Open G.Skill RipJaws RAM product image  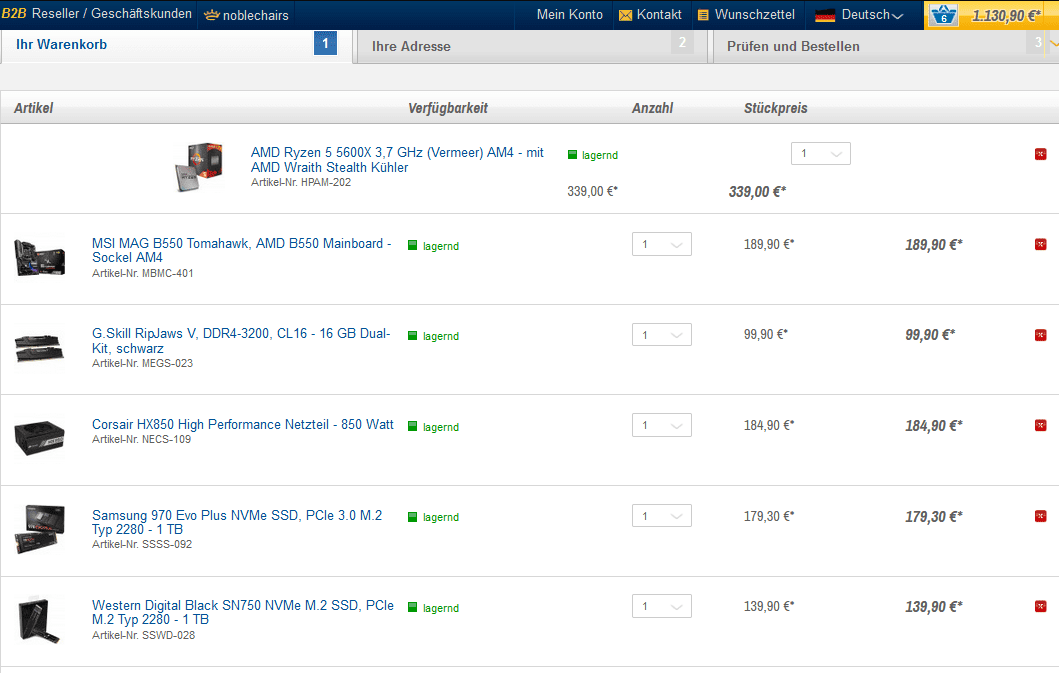pyautogui.click(x=40, y=348)
